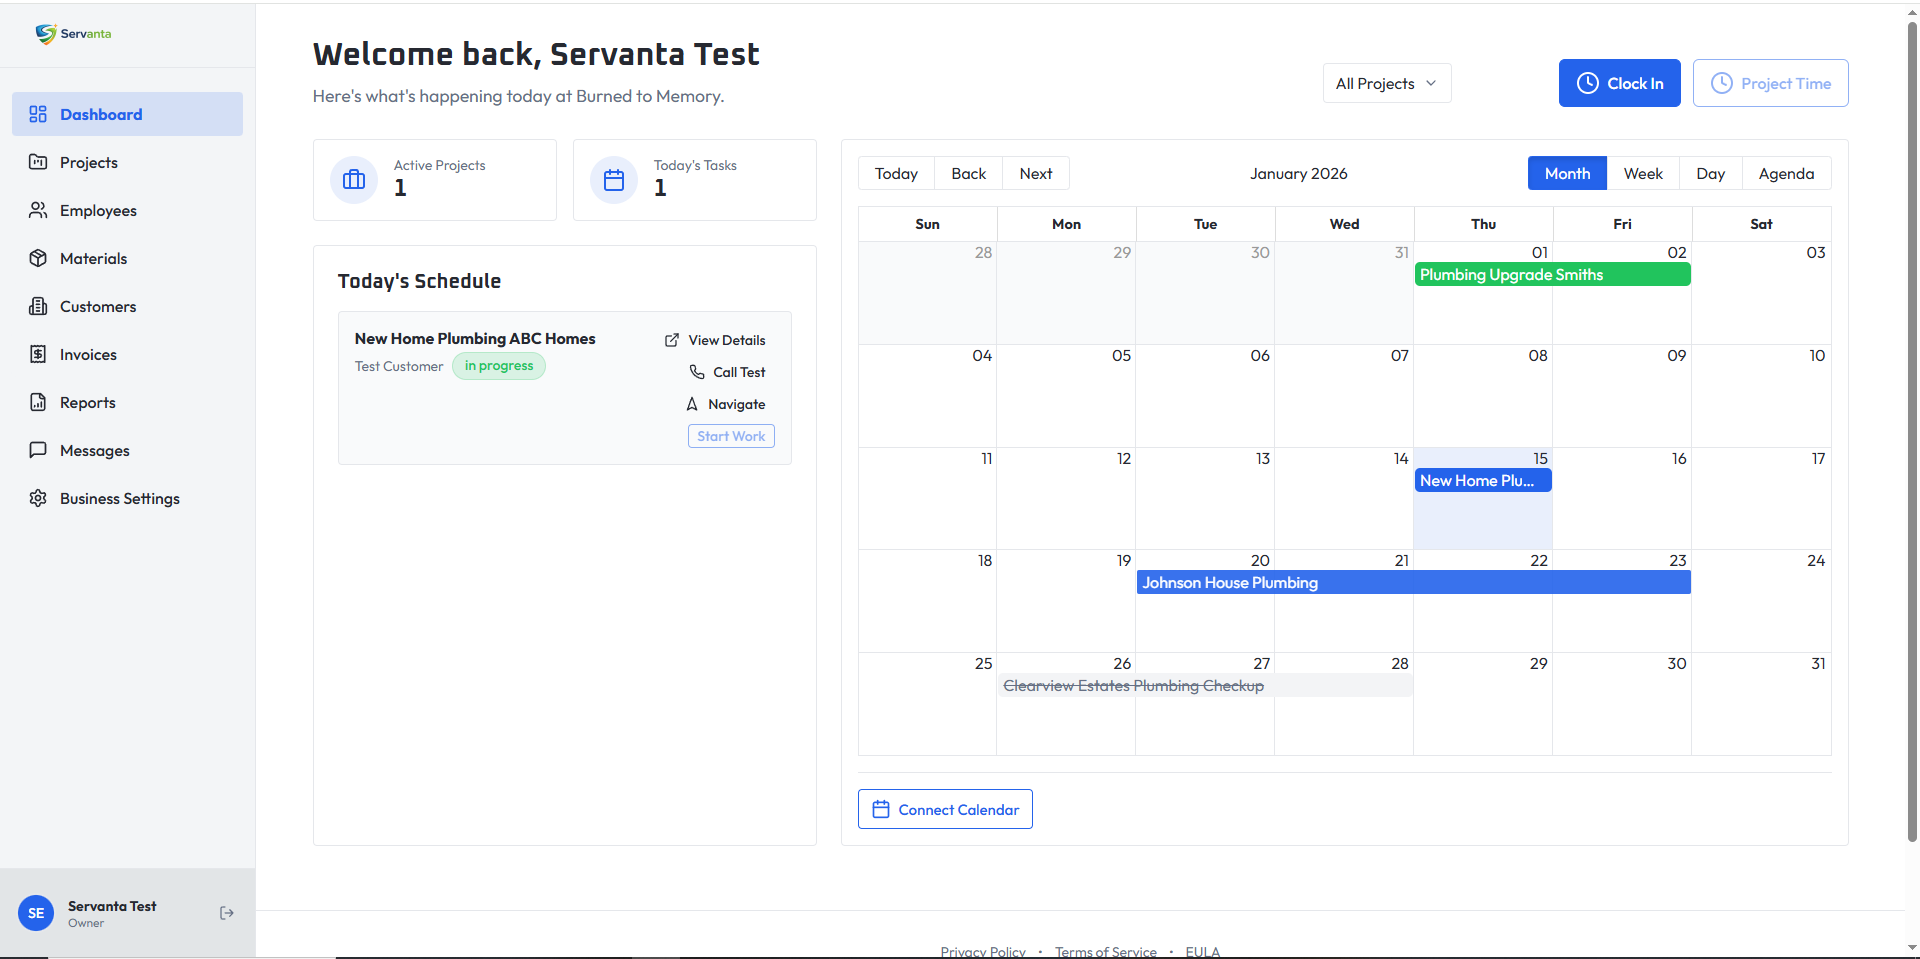Click the Business Settings gear icon
Screen dimensions: 1920x959
pos(38,498)
